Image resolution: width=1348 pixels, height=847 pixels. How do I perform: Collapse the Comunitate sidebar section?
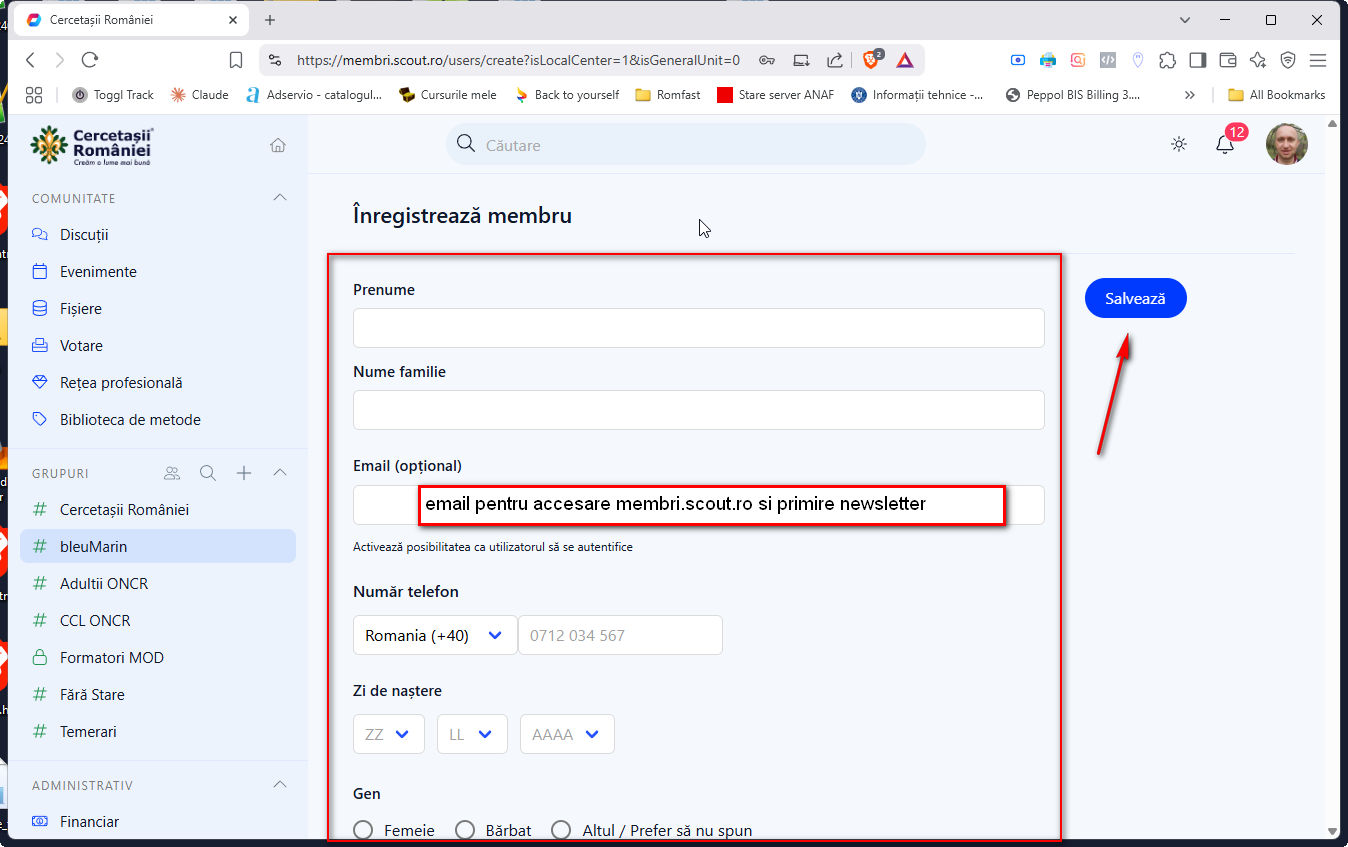point(280,198)
